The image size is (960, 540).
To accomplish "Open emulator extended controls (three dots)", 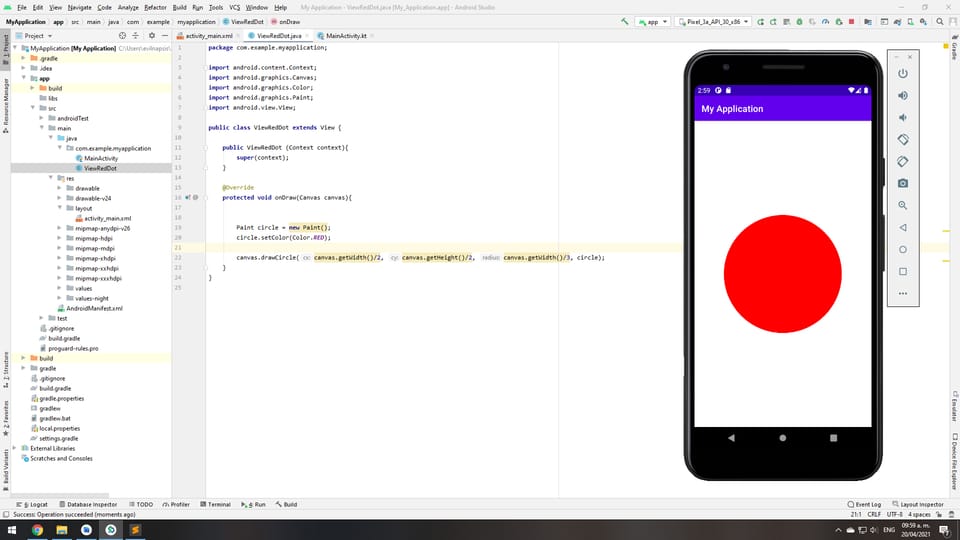I will click(x=903, y=293).
